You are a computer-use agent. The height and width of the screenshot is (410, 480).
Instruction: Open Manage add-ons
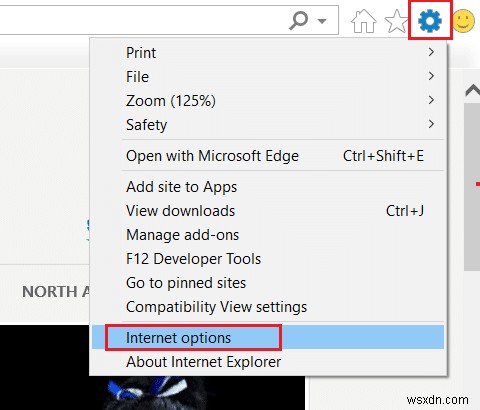click(x=268, y=235)
